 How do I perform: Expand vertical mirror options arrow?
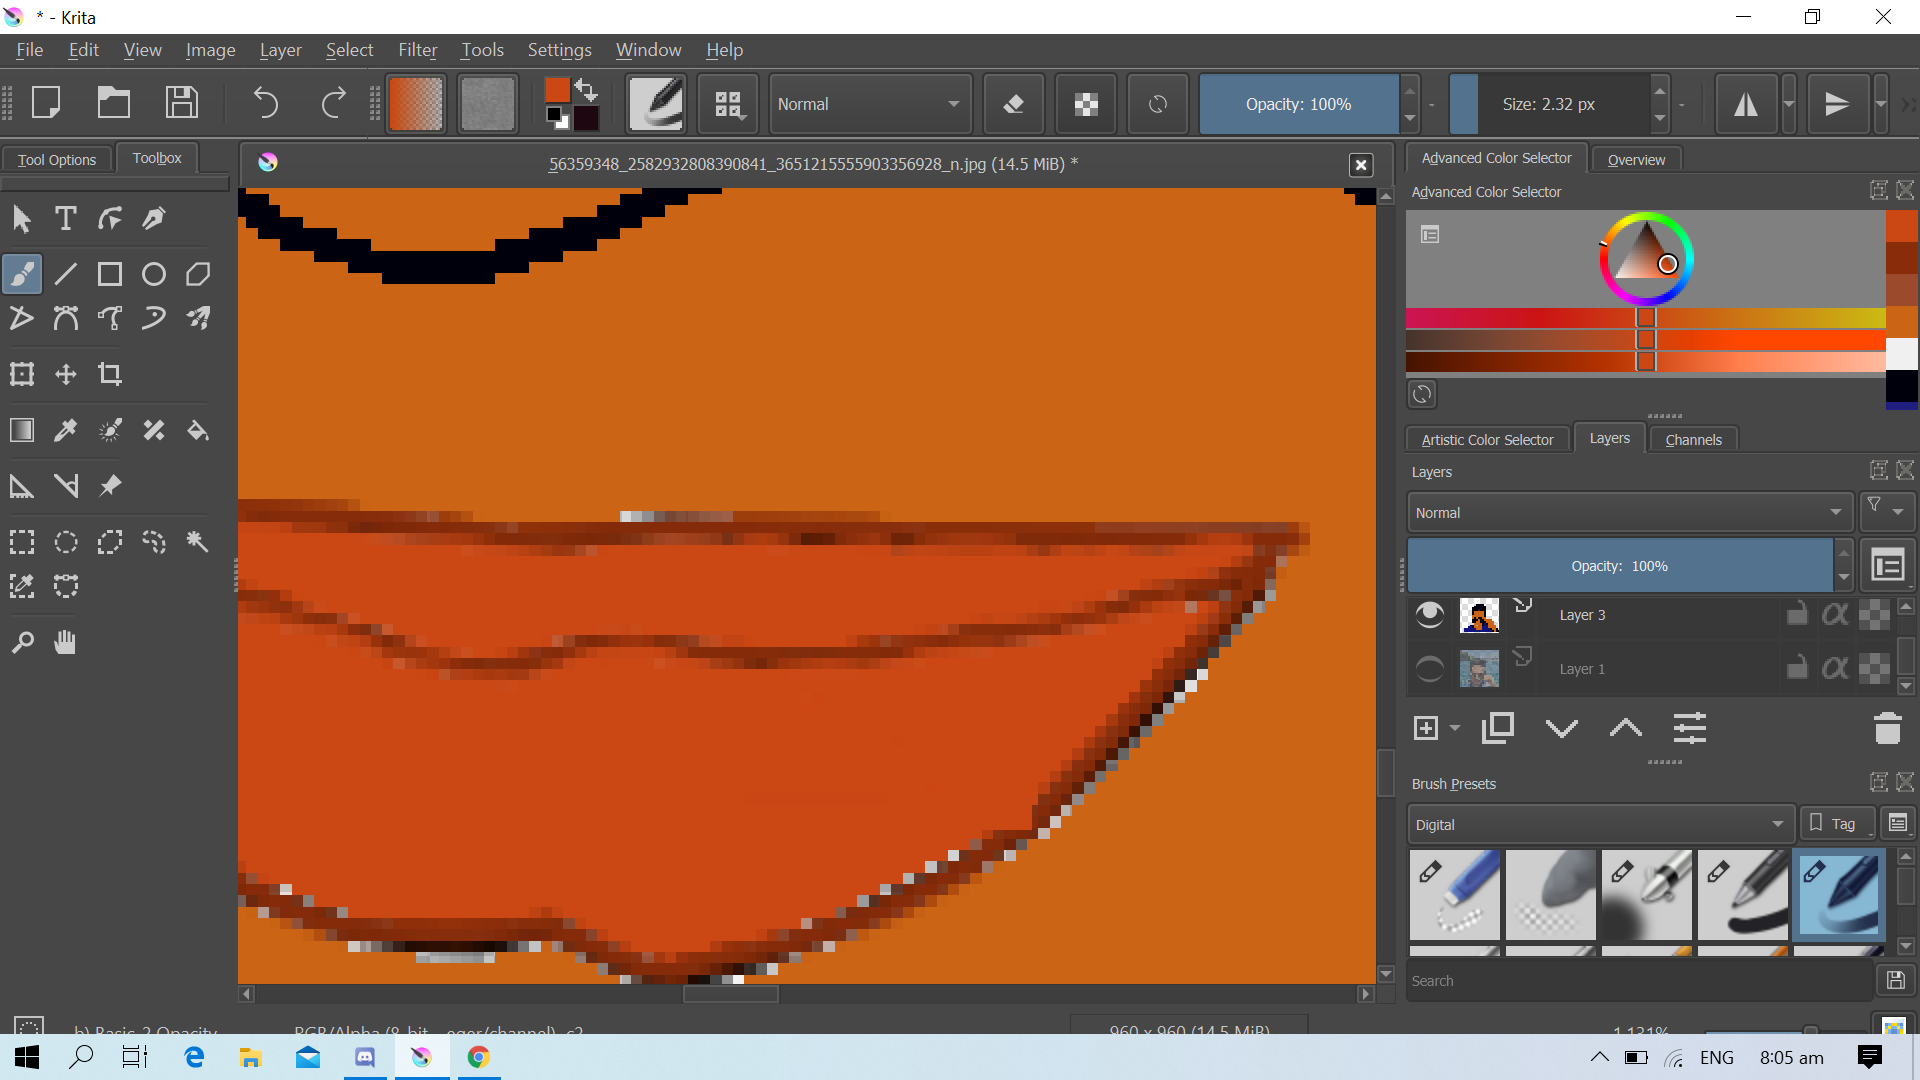coord(1881,103)
